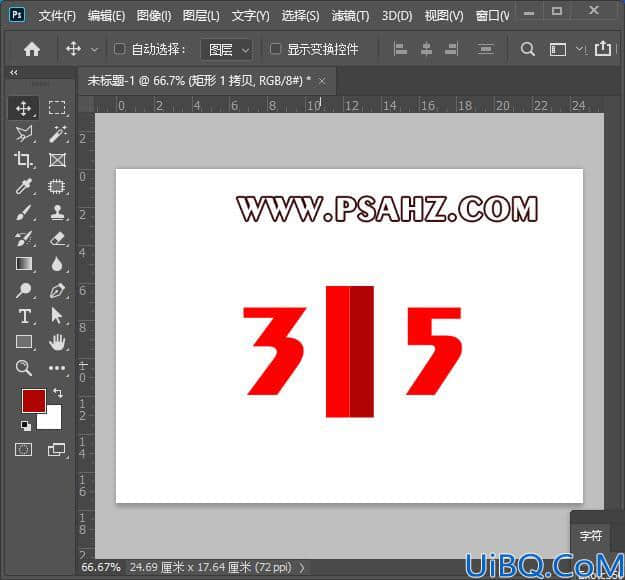Select the Patch healing tool
This screenshot has height=580, width=625.
57,186
